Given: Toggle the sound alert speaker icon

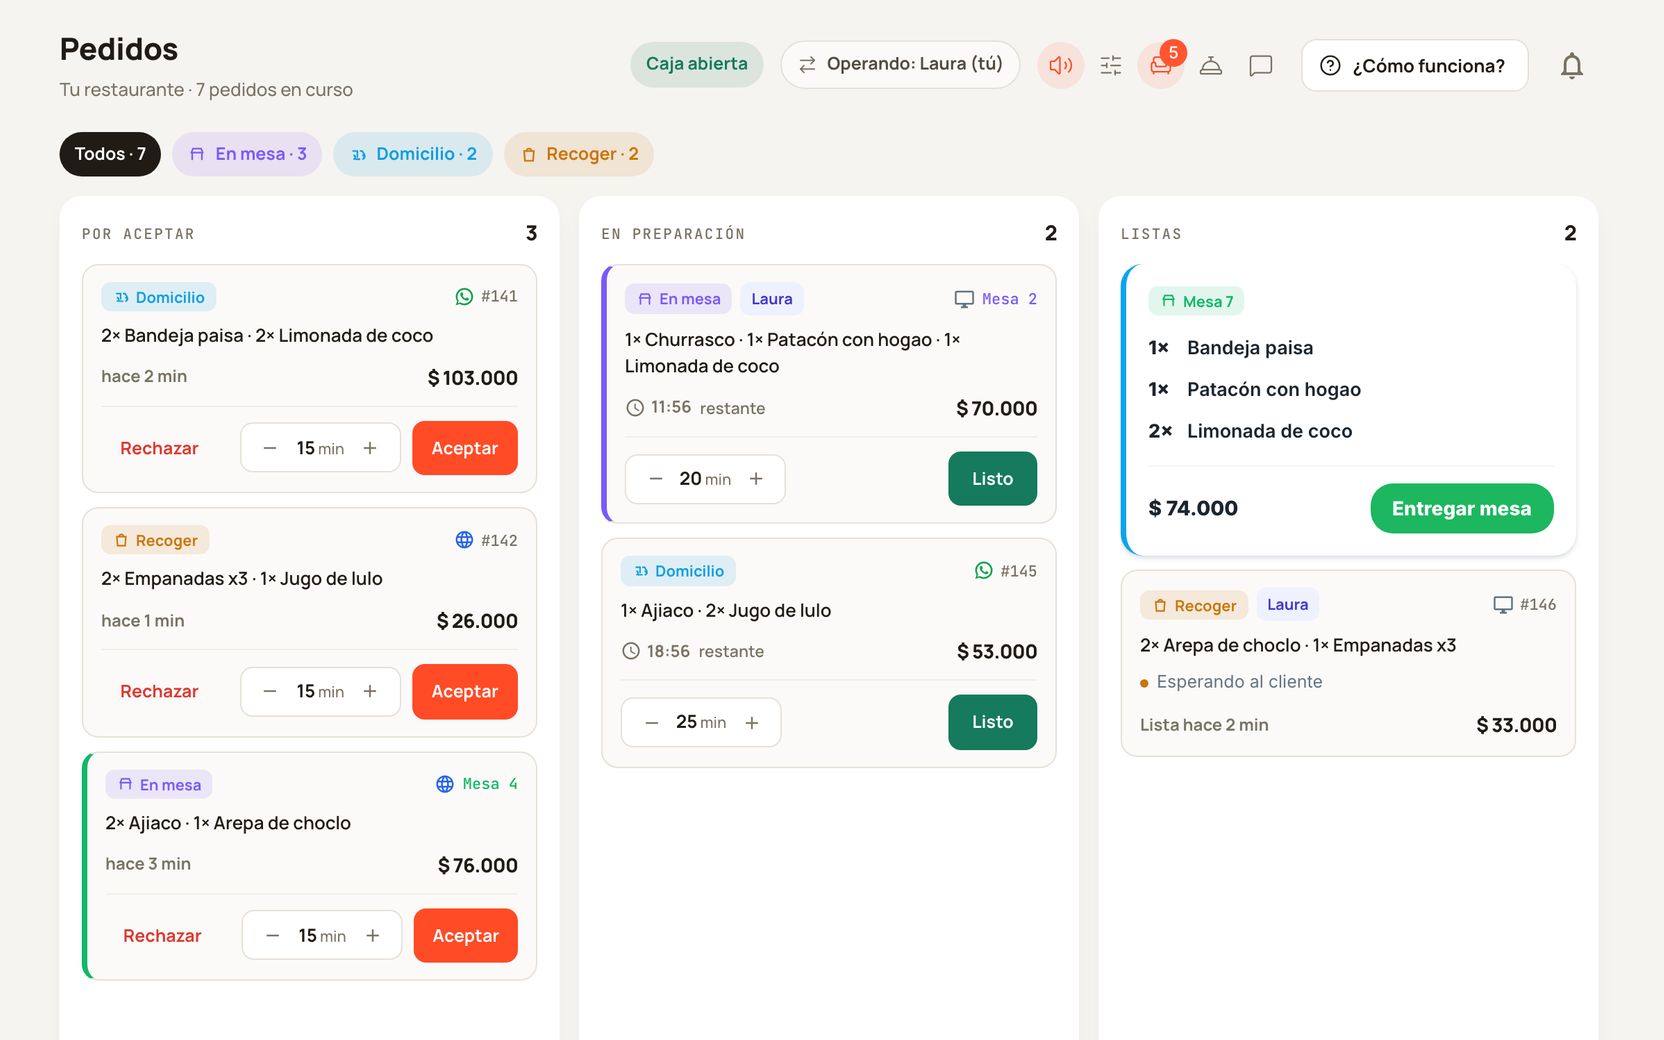Looking at the screenshot, I should coord(1060,66).
